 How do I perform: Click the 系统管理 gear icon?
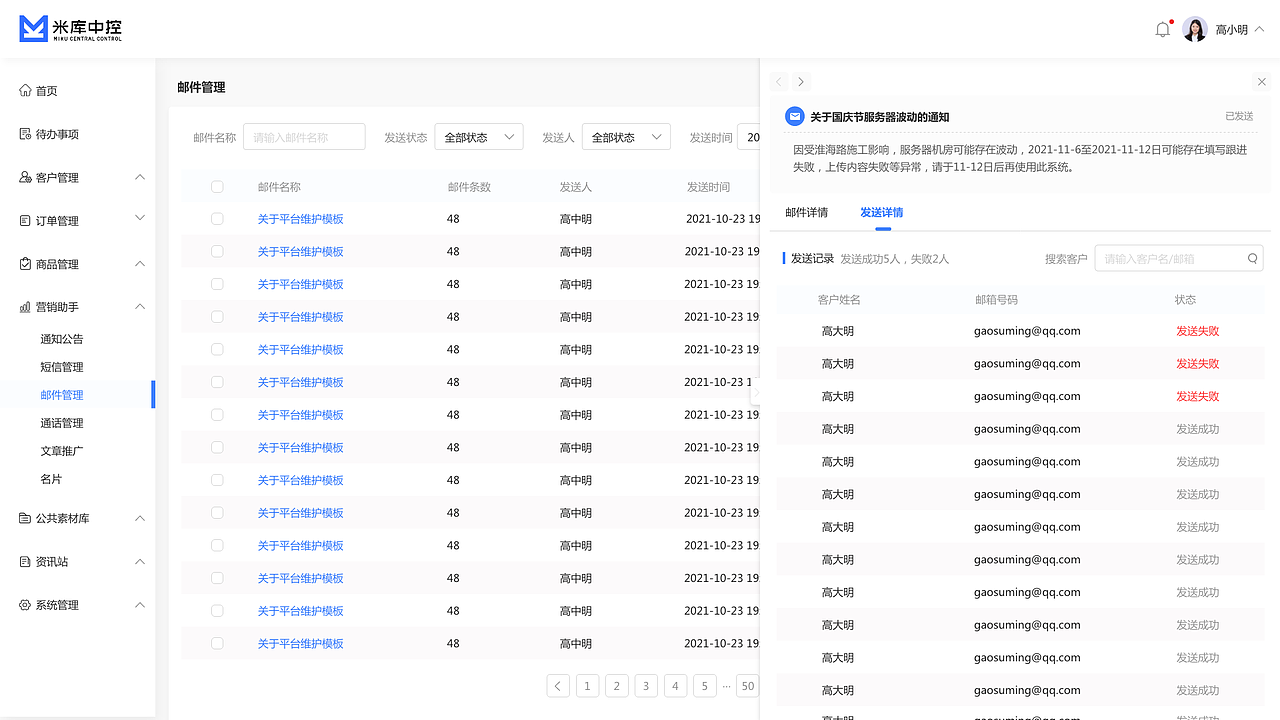tap(25, 605)
